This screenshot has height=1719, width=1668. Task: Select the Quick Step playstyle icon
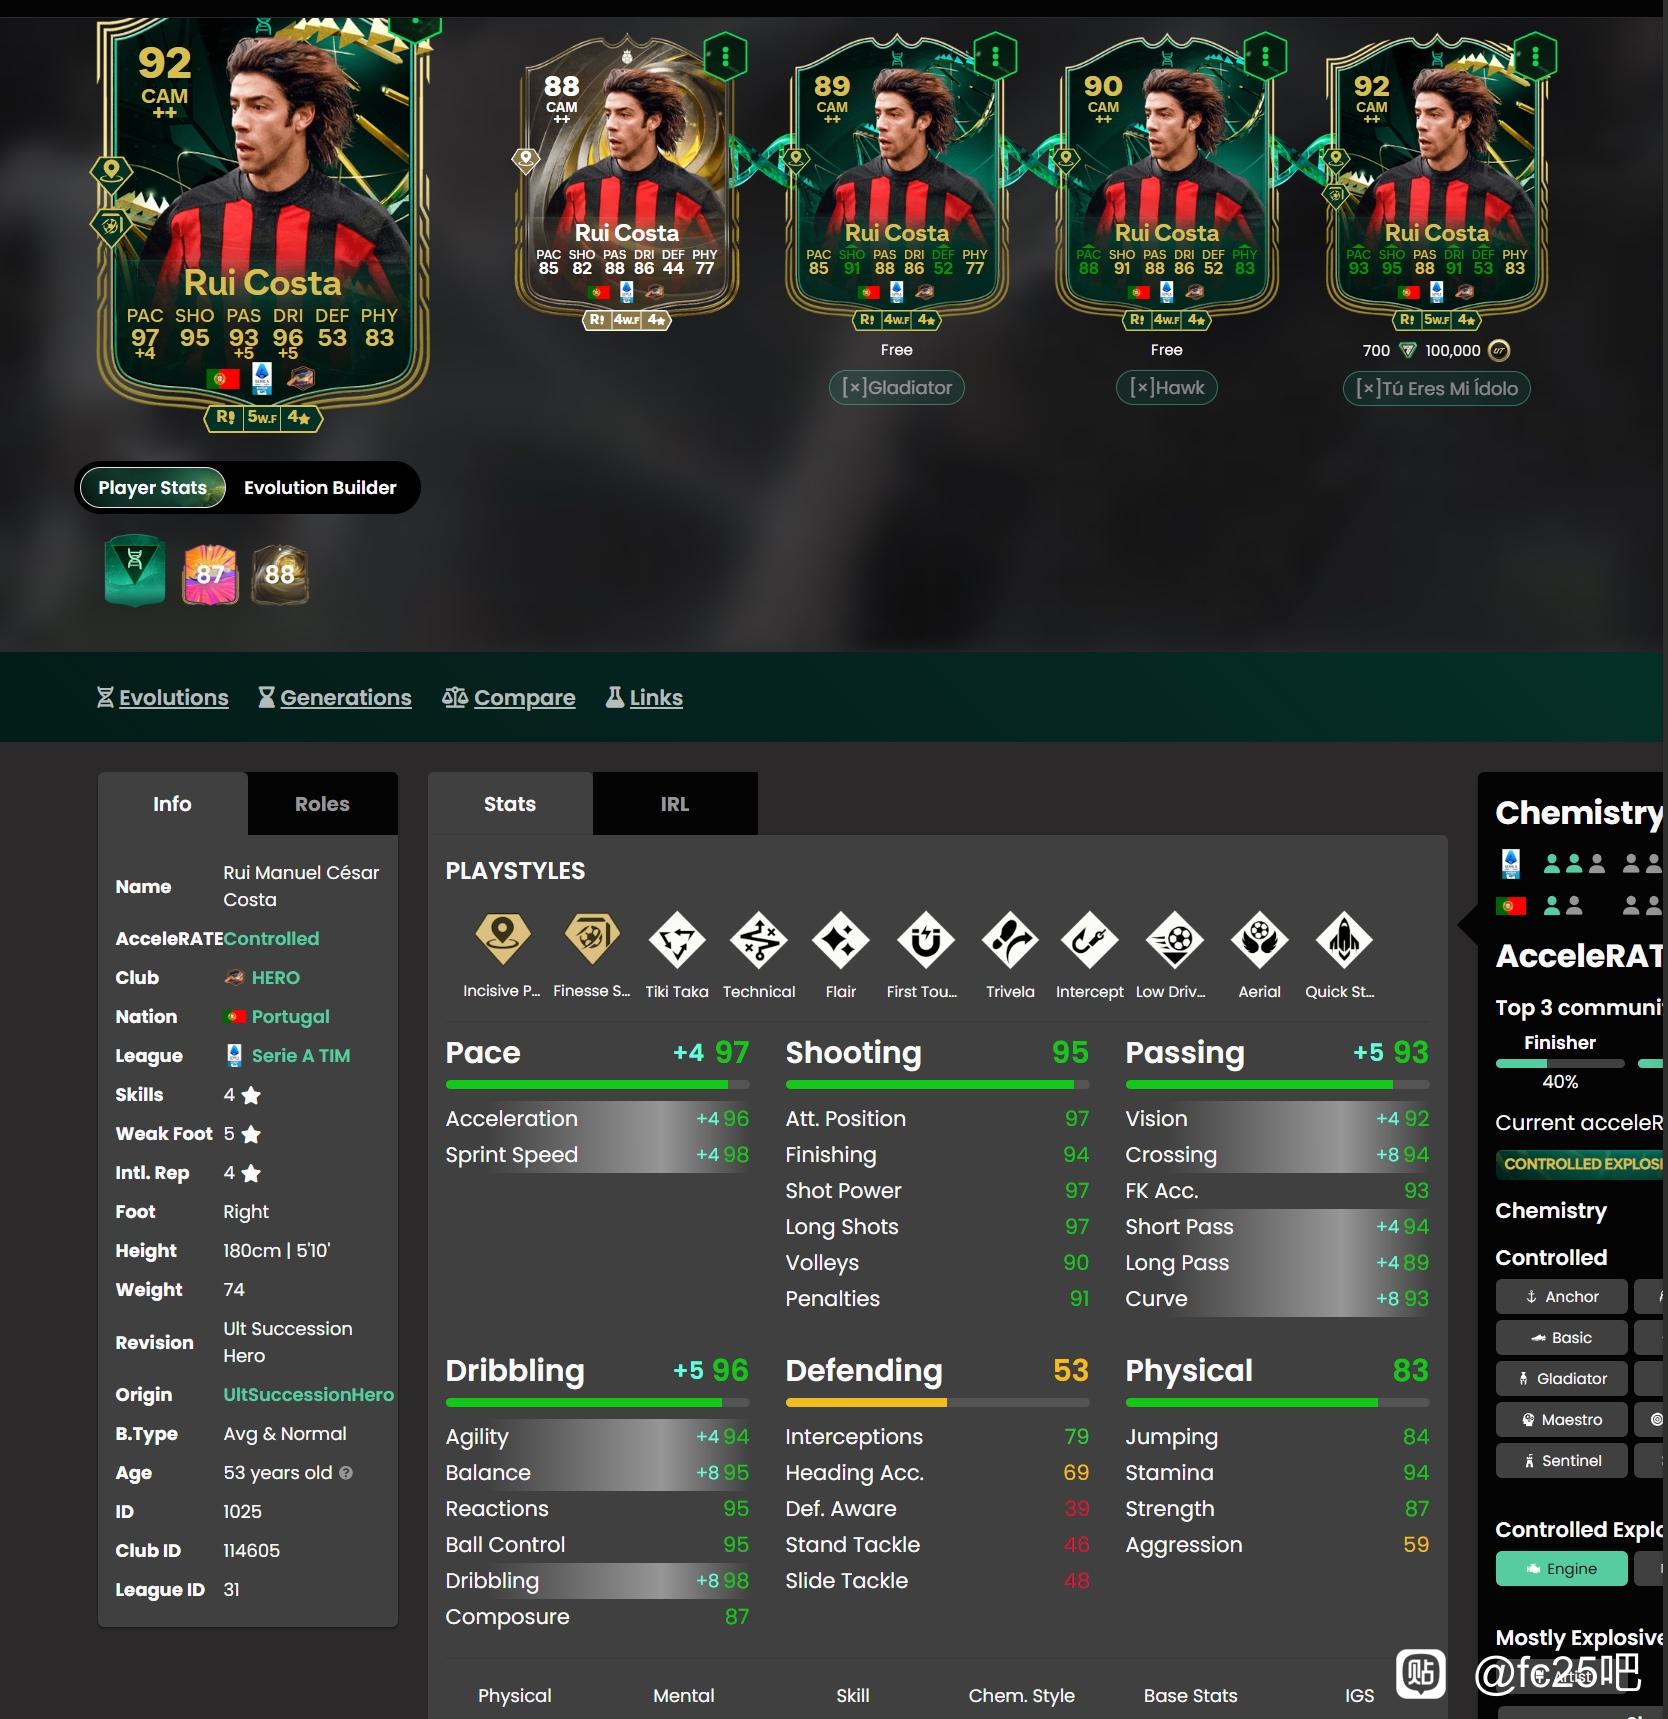[1344, 940]
